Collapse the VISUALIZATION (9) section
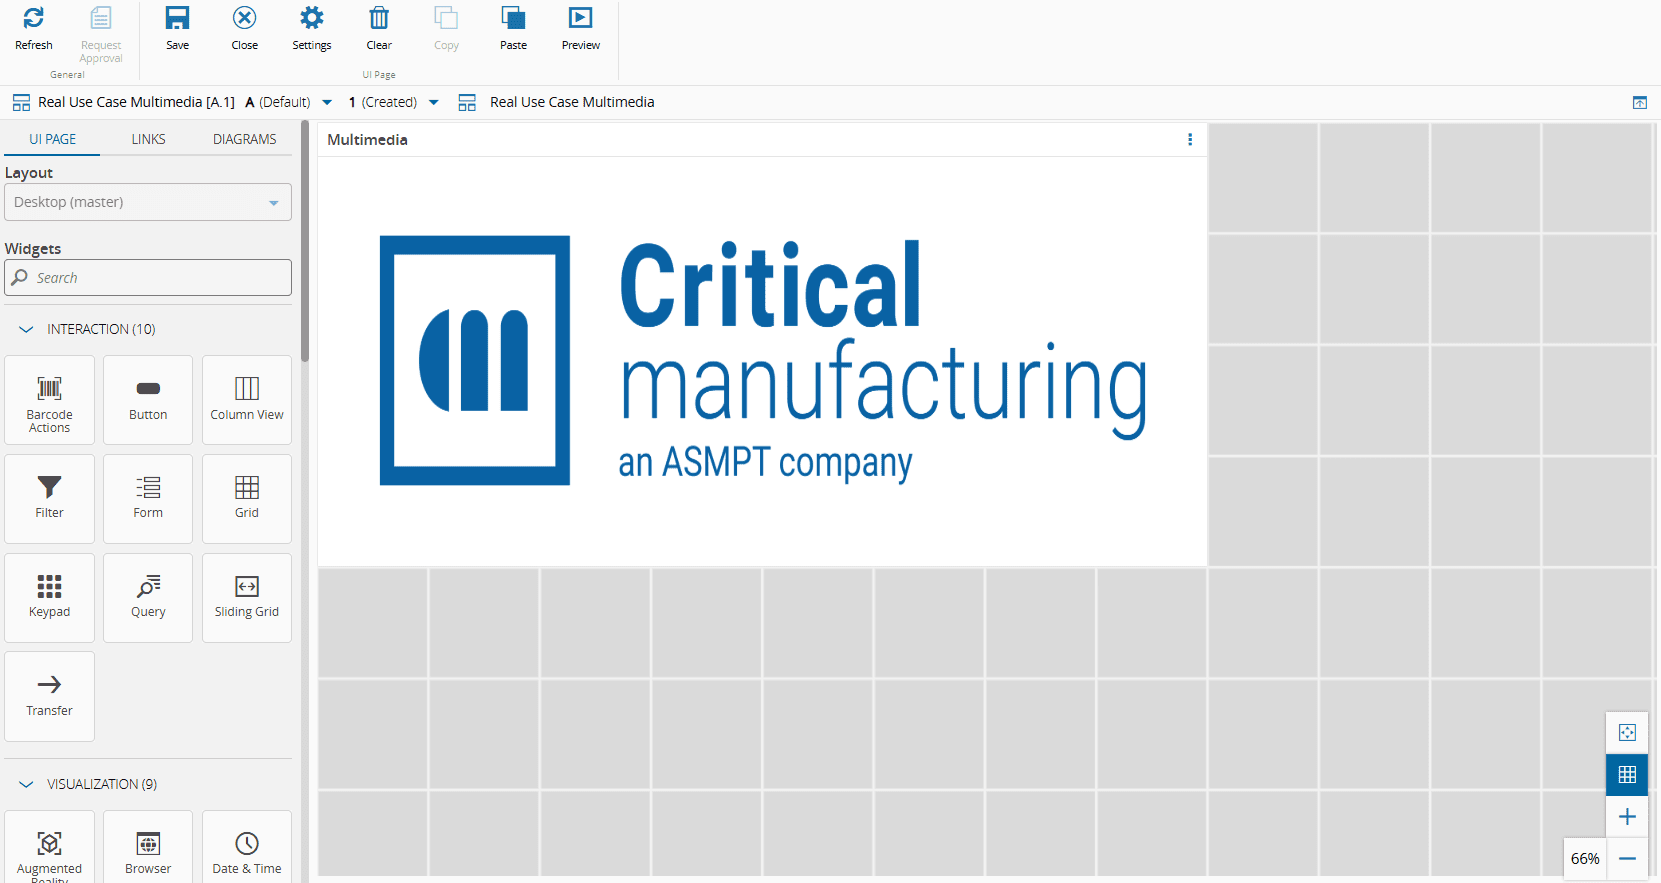The width and height of the screenshot is (1661, 883). tap(27, 784)
